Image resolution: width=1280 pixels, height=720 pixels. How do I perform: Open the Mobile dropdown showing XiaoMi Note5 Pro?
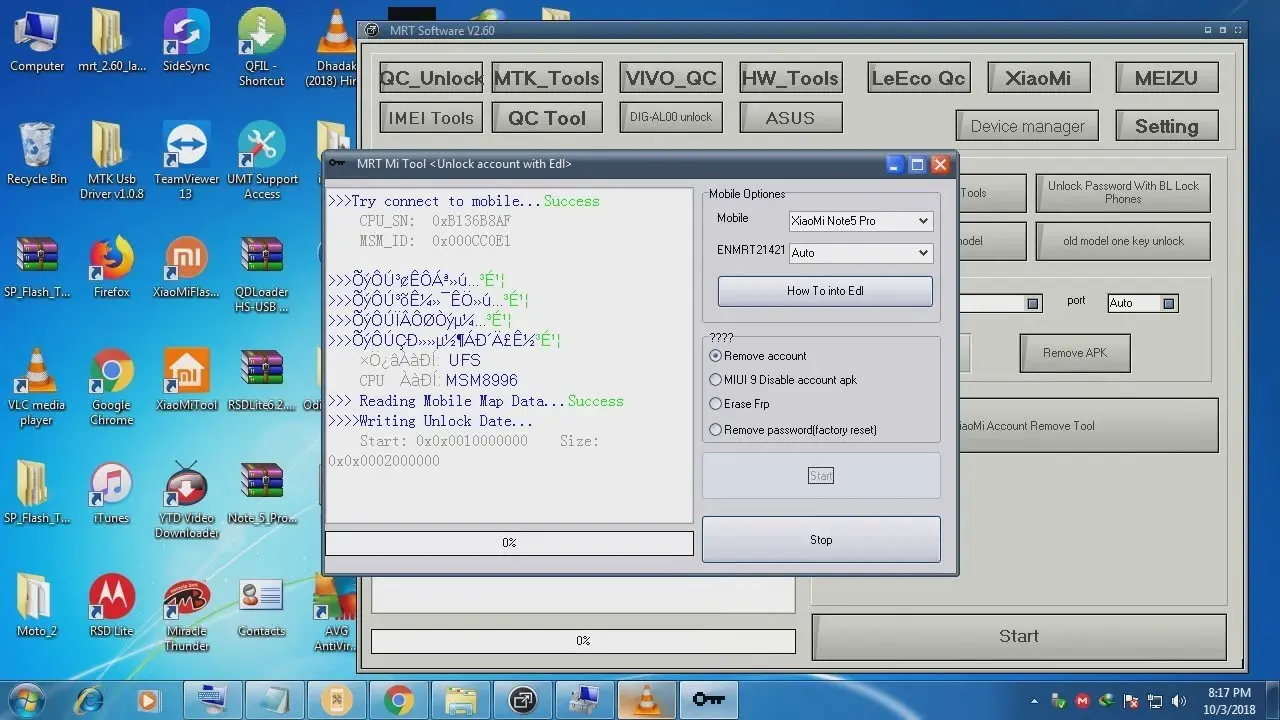click(x=861, y=221)
